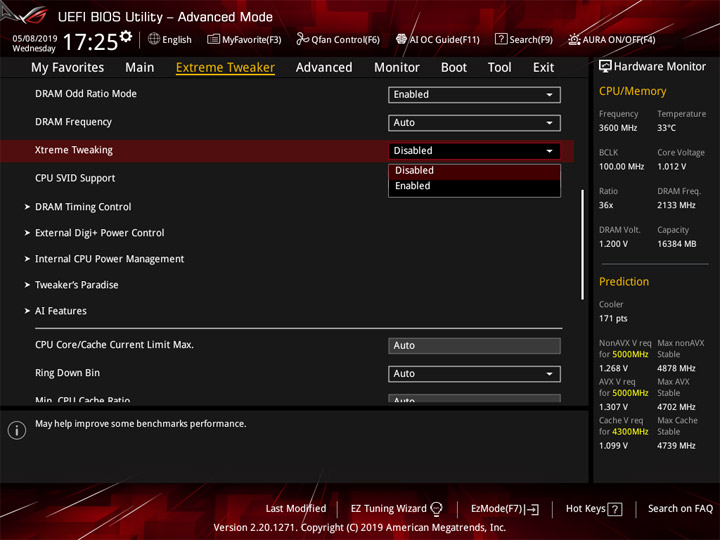Click the 2133 MHz DRAM Freq. value
The width and height of the screenshot is (720, 540).
pyautogui.click(x=676, y=205)
